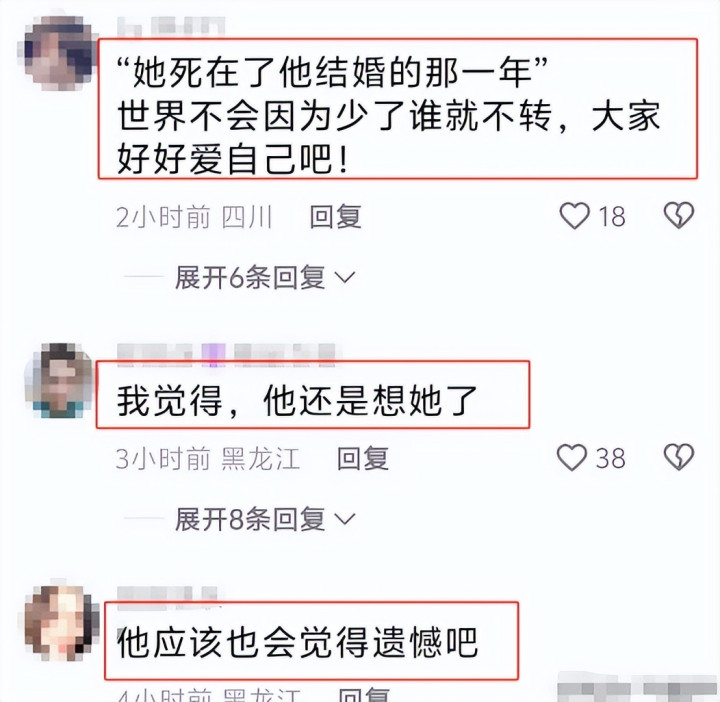Reply to the 2小时前 四川 comment
Screen dimensions: 720x702
pyautogui.click(x=335, y=217)
